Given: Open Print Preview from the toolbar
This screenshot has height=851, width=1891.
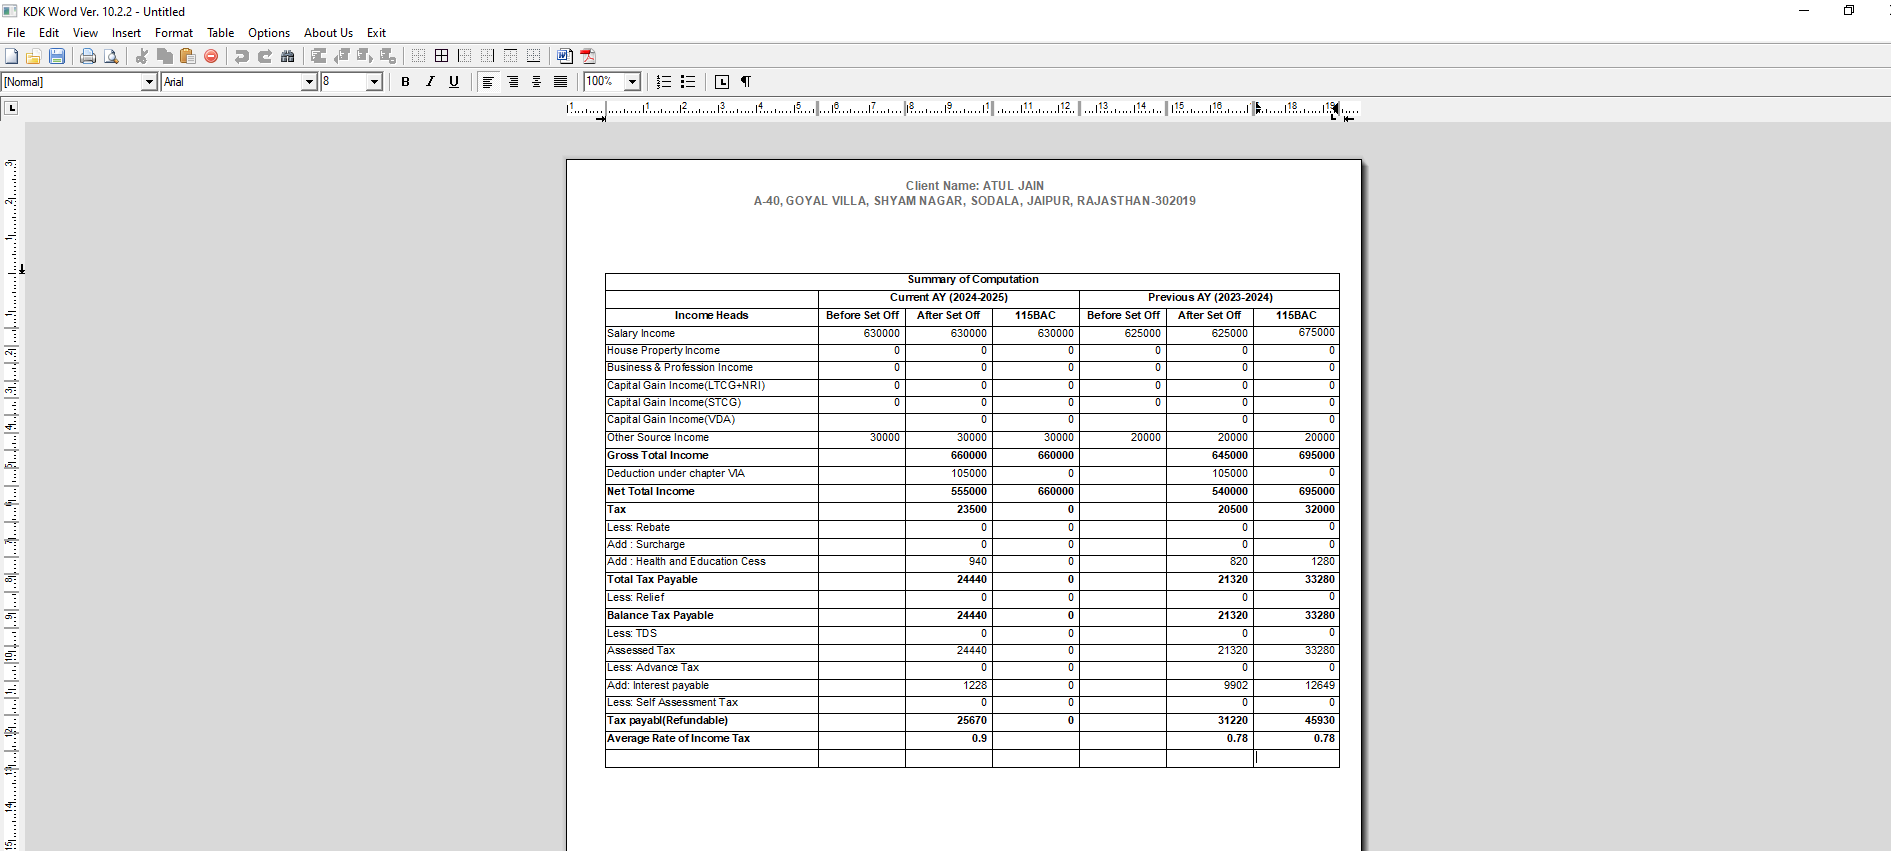Looking at the screenshot, I should pyautogui.click(x=111, y=56).
